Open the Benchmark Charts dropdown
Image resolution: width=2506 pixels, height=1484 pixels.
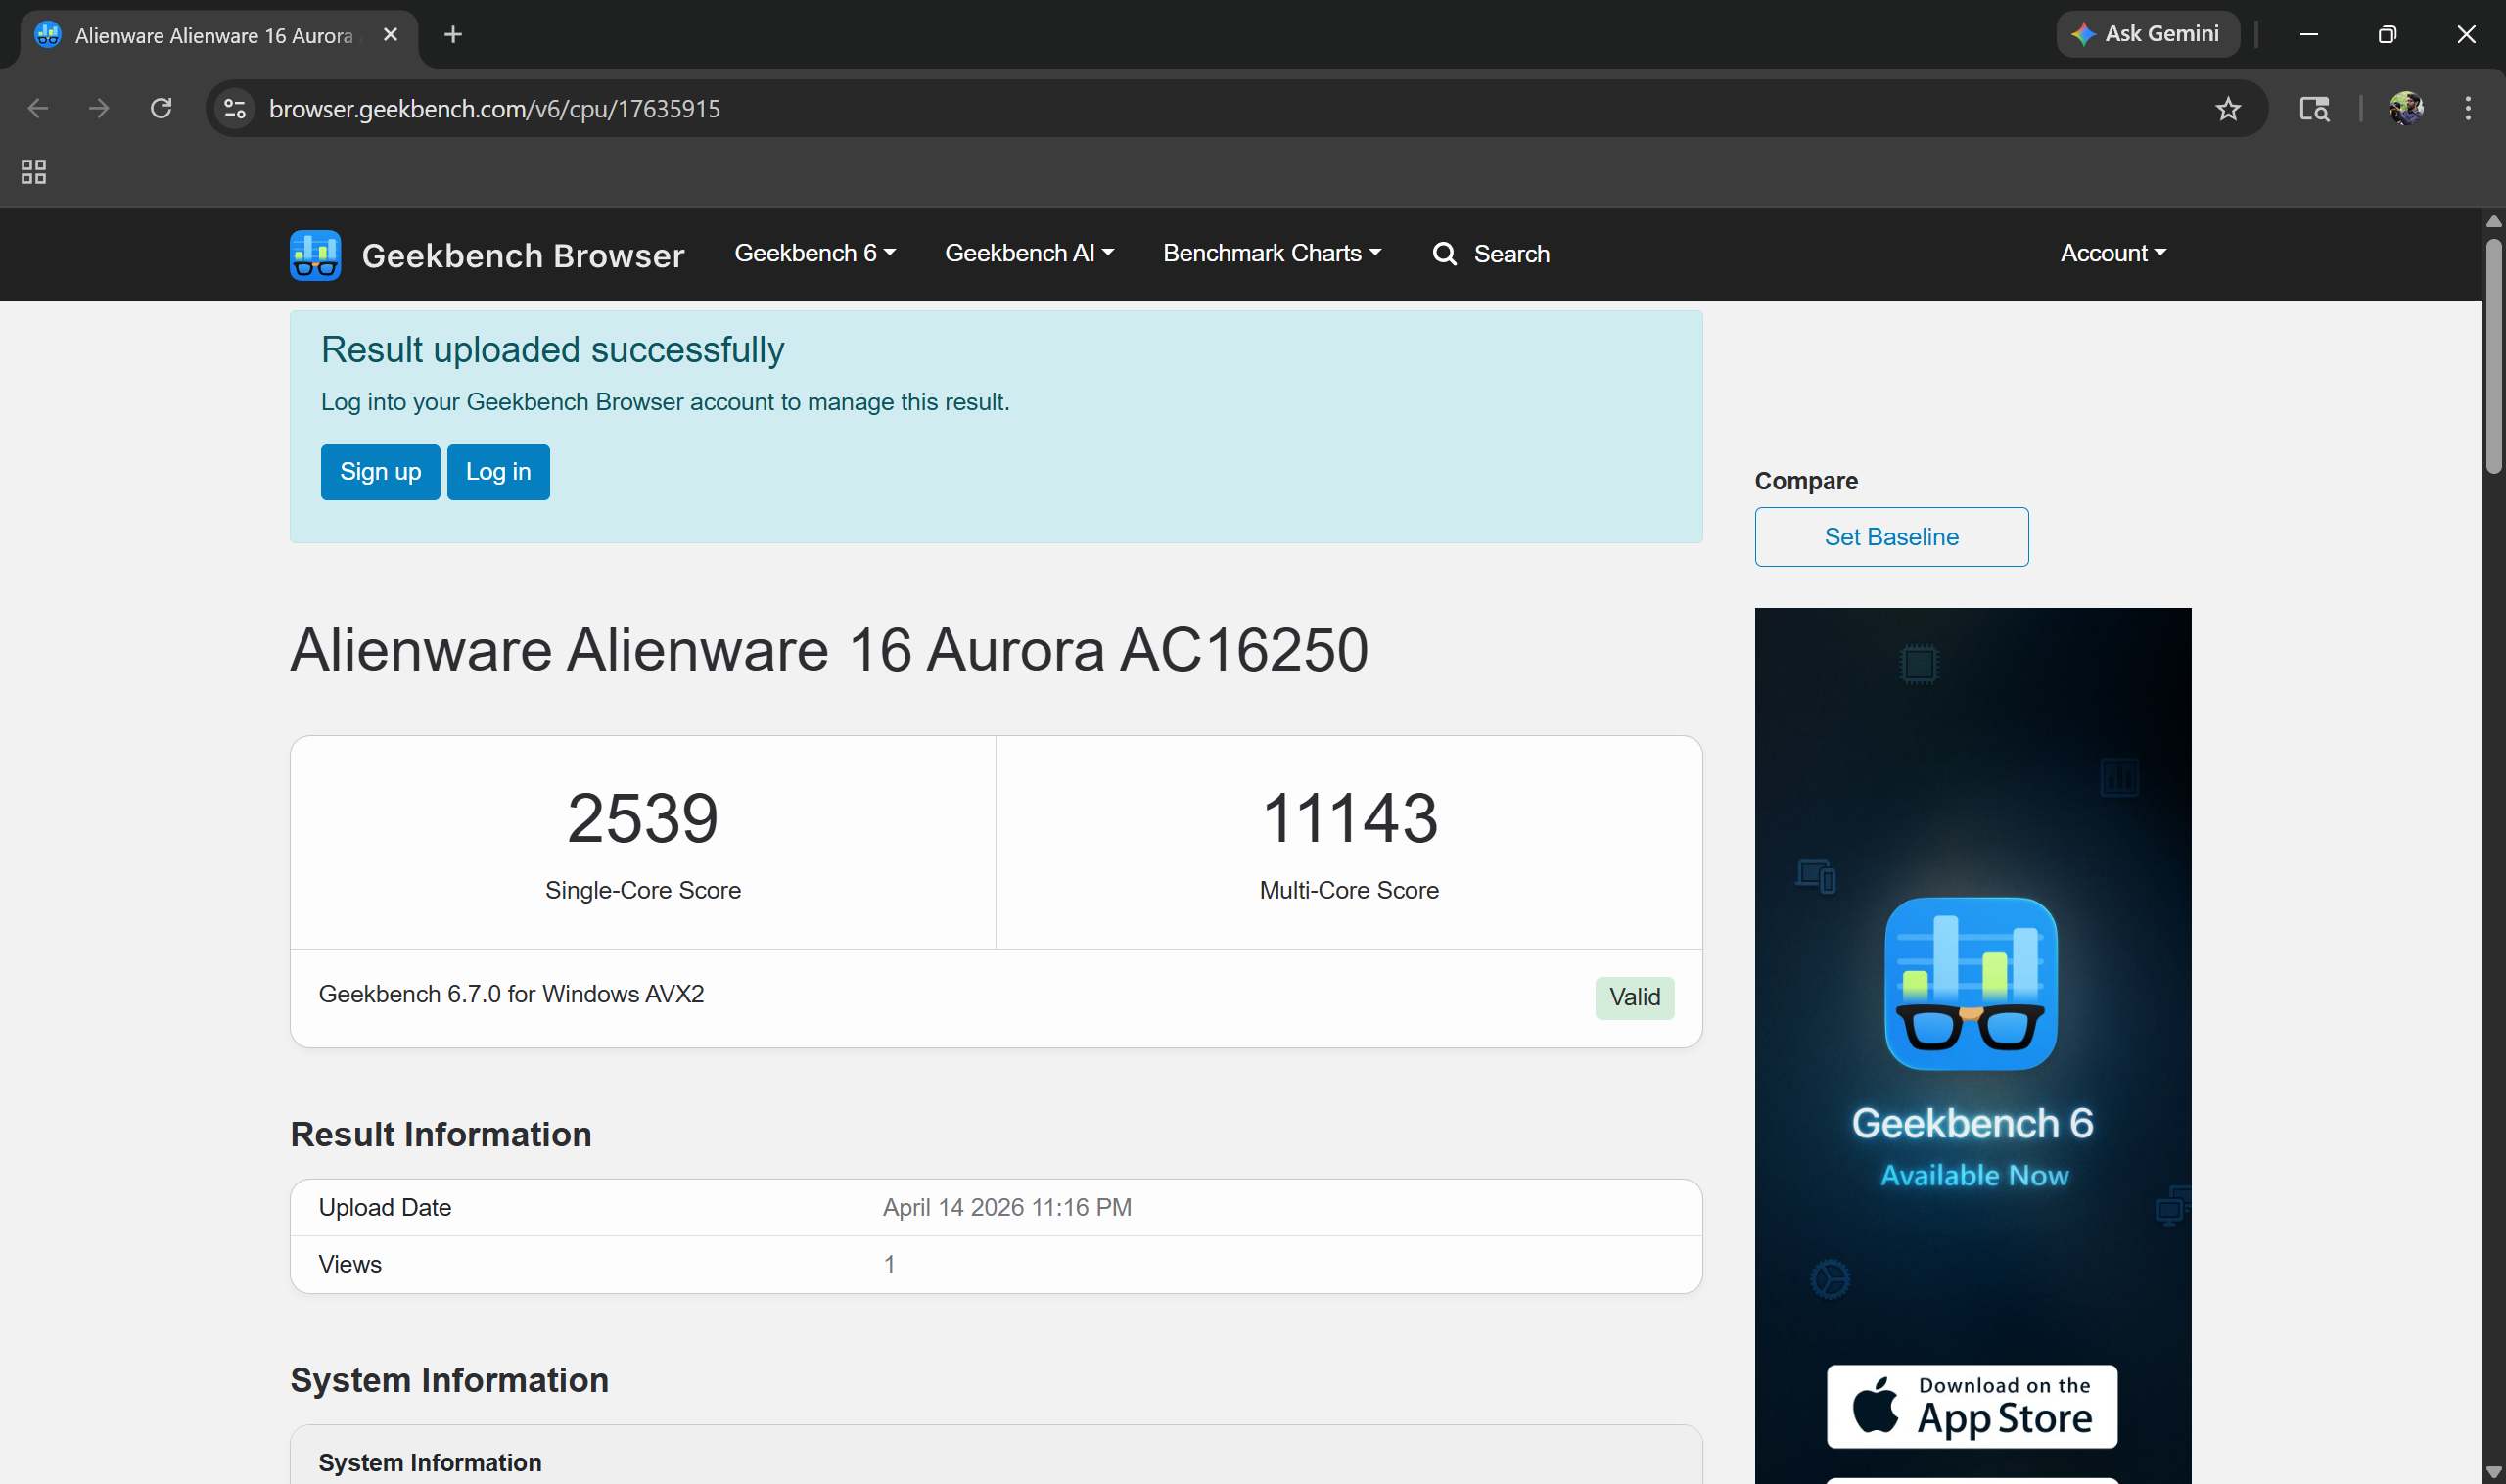1271,254
